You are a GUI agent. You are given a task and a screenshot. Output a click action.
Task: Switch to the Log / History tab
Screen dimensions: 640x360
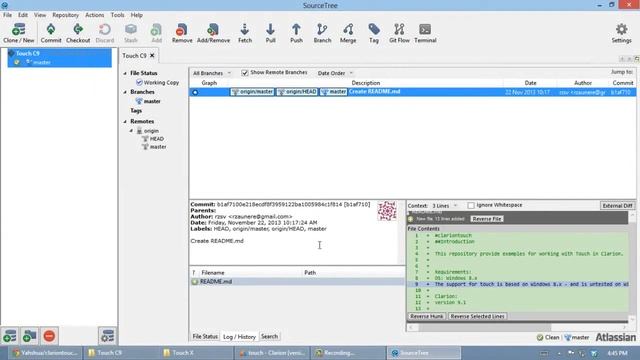239,337
